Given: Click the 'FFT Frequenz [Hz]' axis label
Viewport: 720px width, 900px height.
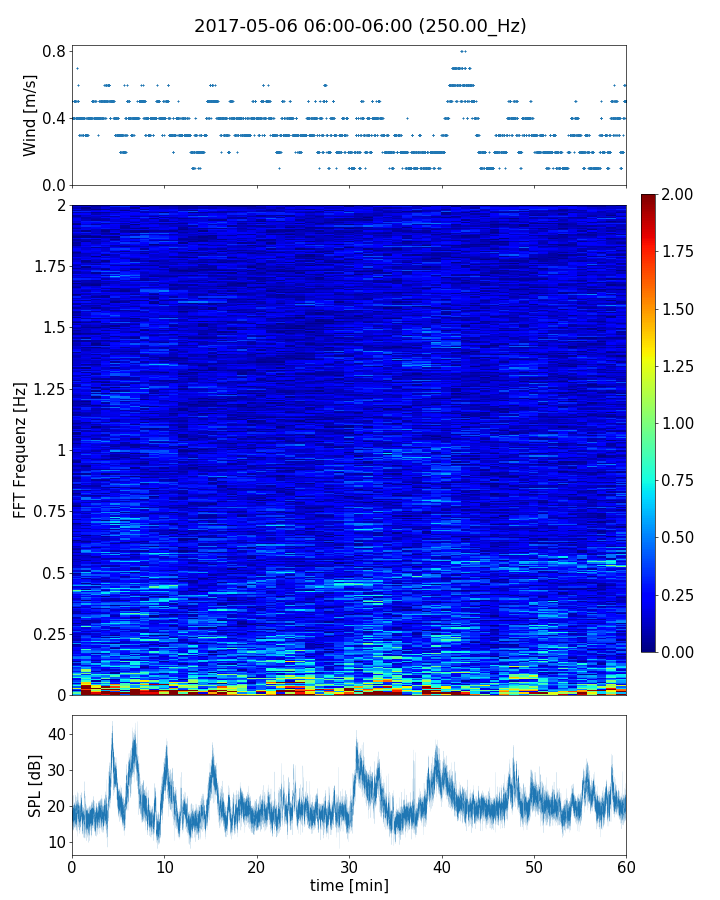Looking at the screenshot, I should tap(20, 450).
